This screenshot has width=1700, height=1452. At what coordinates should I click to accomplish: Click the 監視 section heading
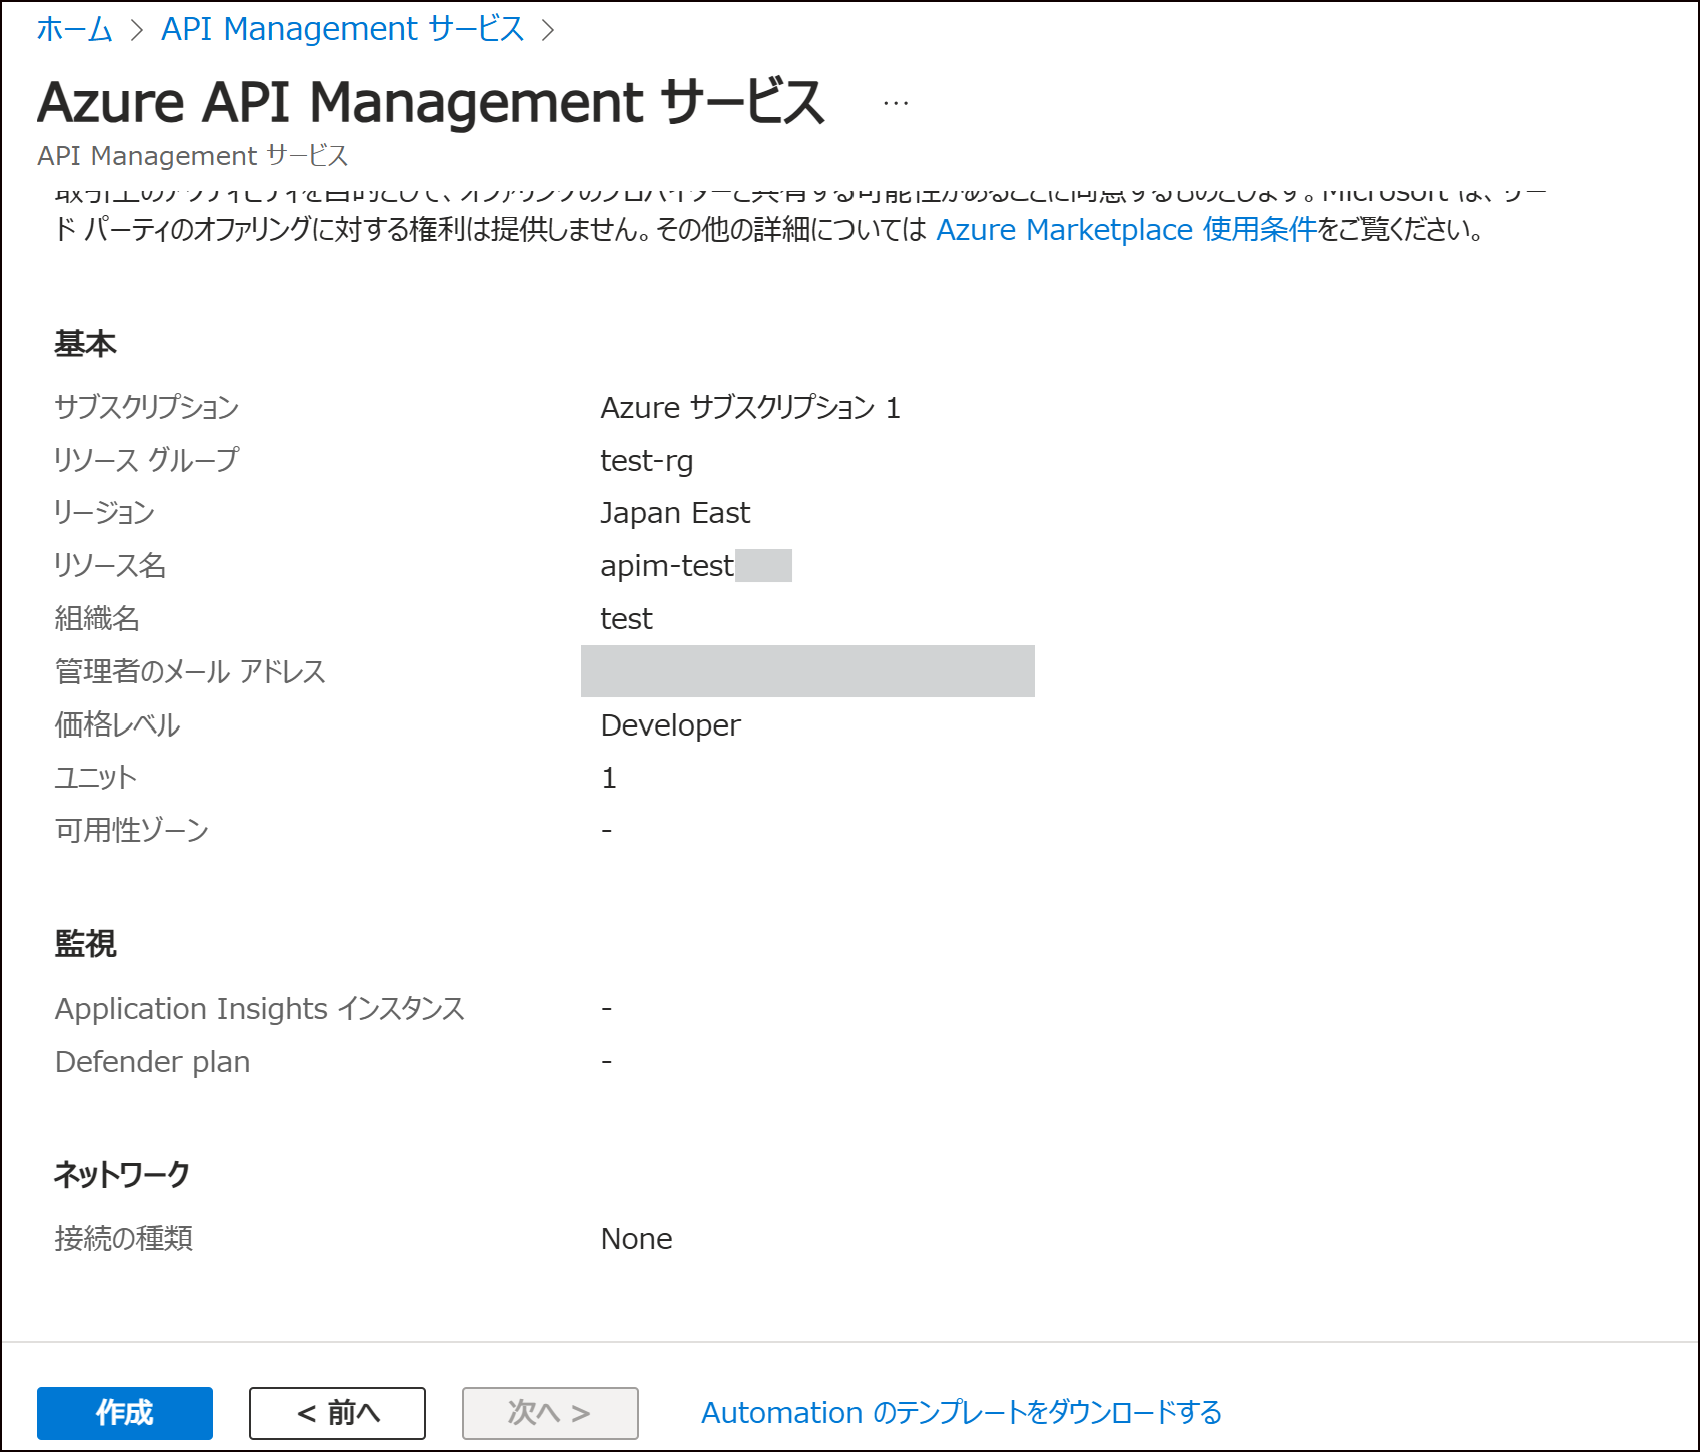click(85, 944)
